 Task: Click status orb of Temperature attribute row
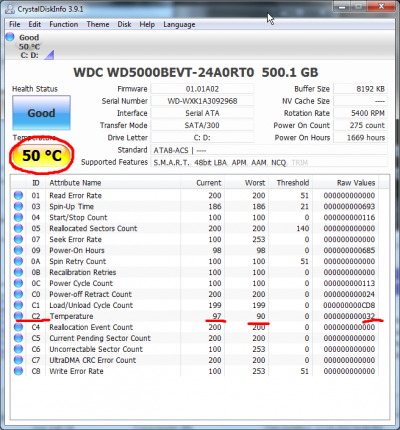pos(18,315)
